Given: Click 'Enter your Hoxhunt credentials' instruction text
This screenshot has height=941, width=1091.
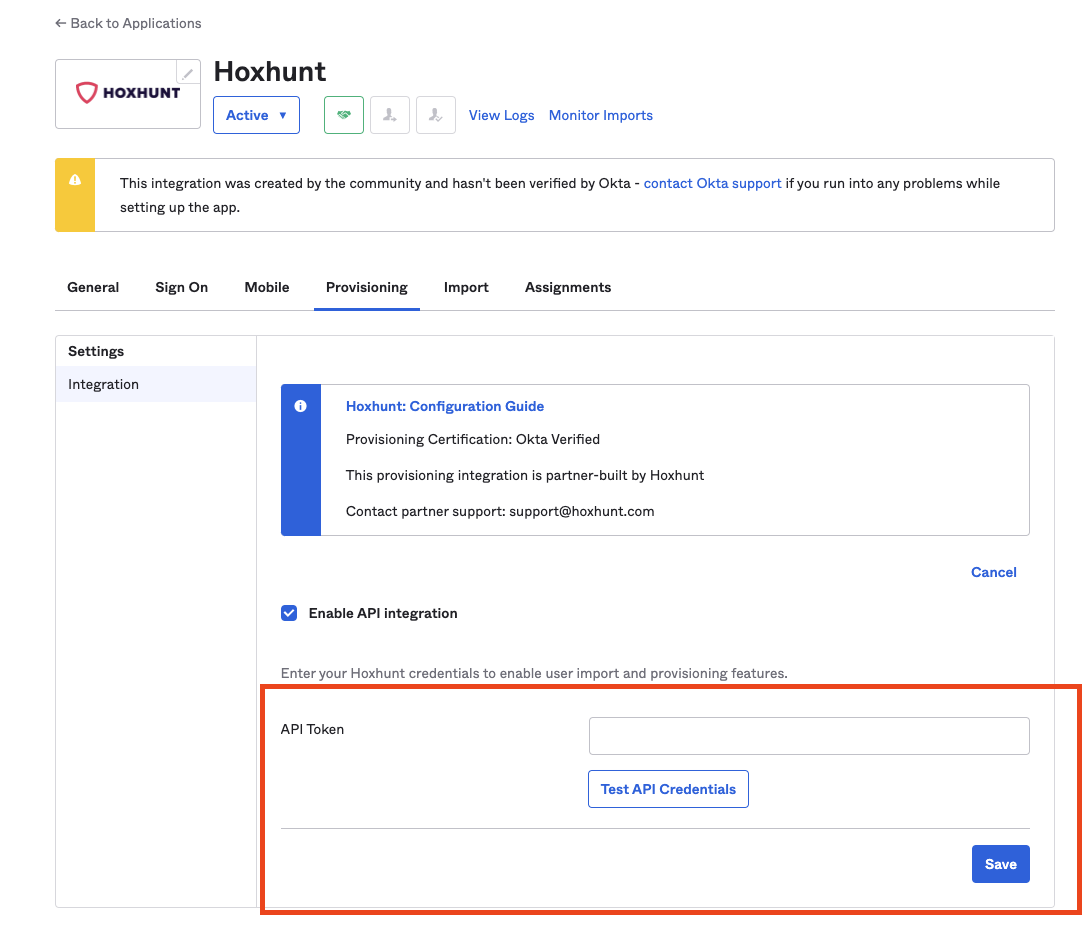Looking at the screenshot, I should pos(534,673).
